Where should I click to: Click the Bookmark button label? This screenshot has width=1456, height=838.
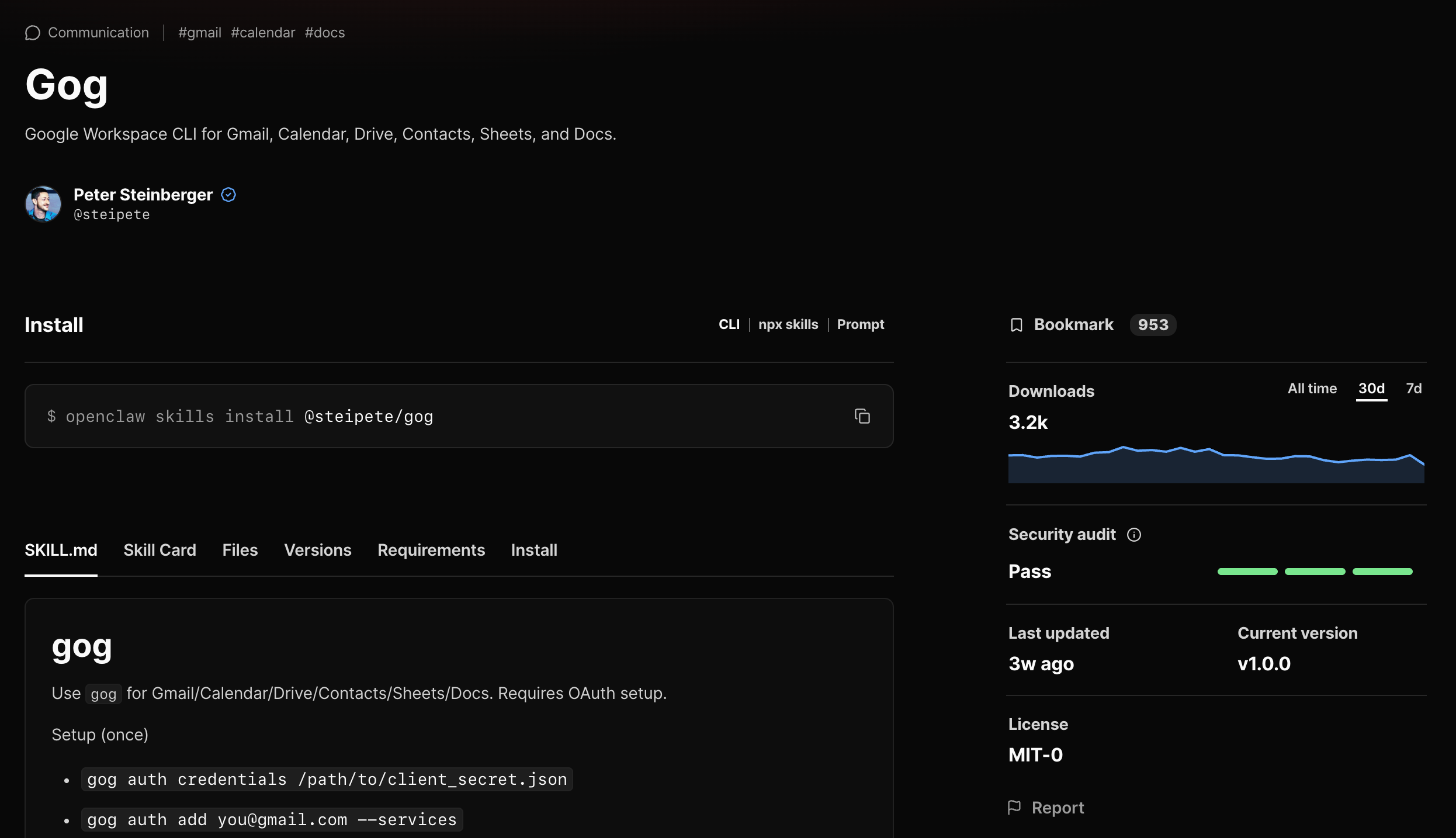[x=1074, y=325]
